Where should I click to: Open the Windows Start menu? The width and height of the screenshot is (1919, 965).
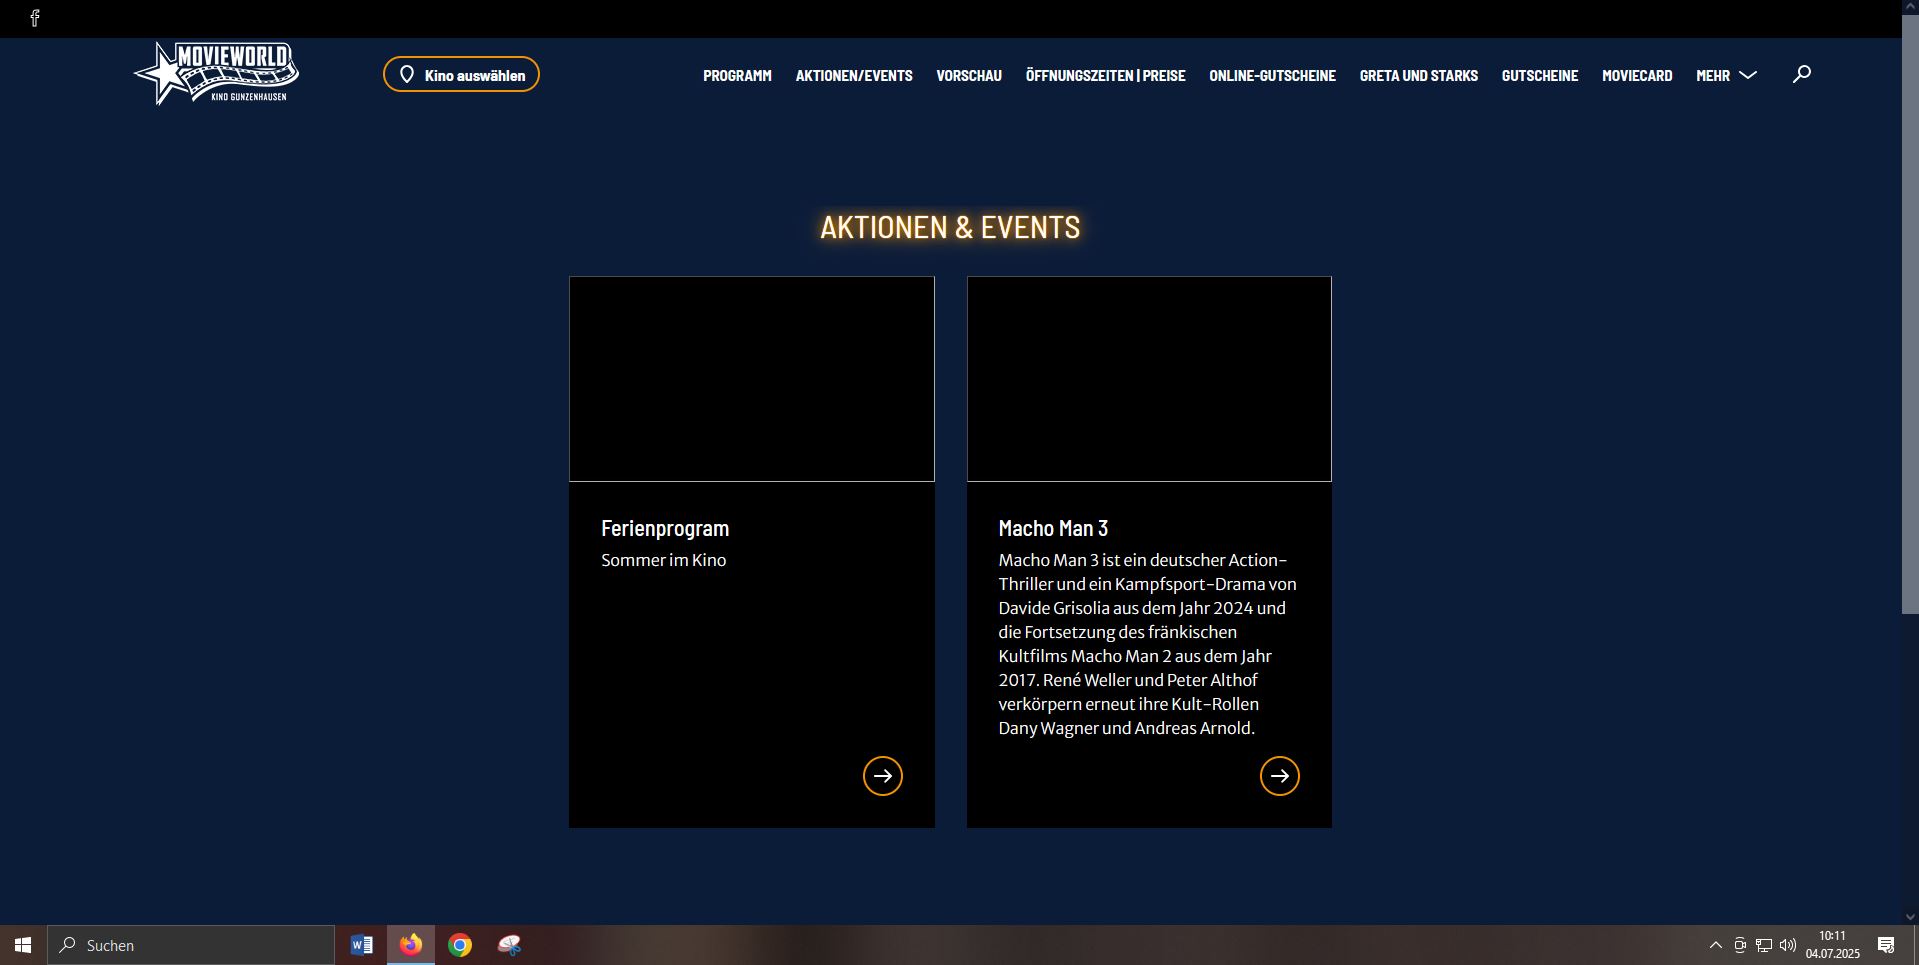23,945
